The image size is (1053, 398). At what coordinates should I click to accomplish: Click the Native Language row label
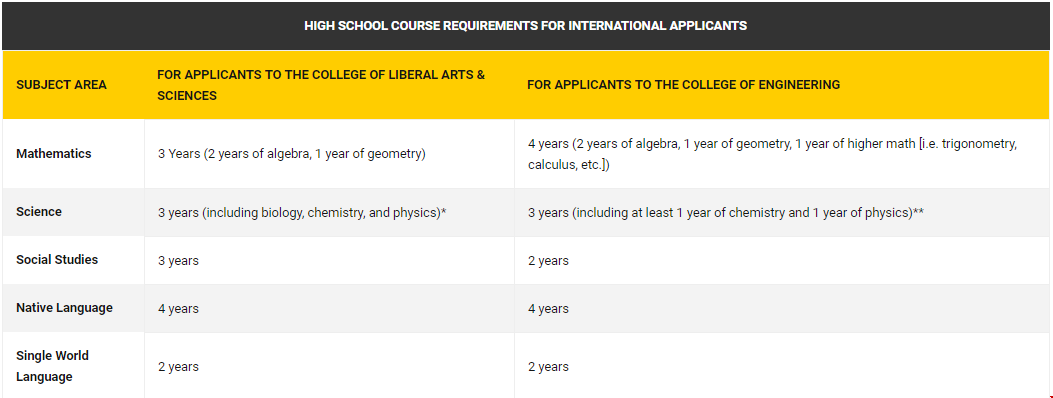(64, 308)
